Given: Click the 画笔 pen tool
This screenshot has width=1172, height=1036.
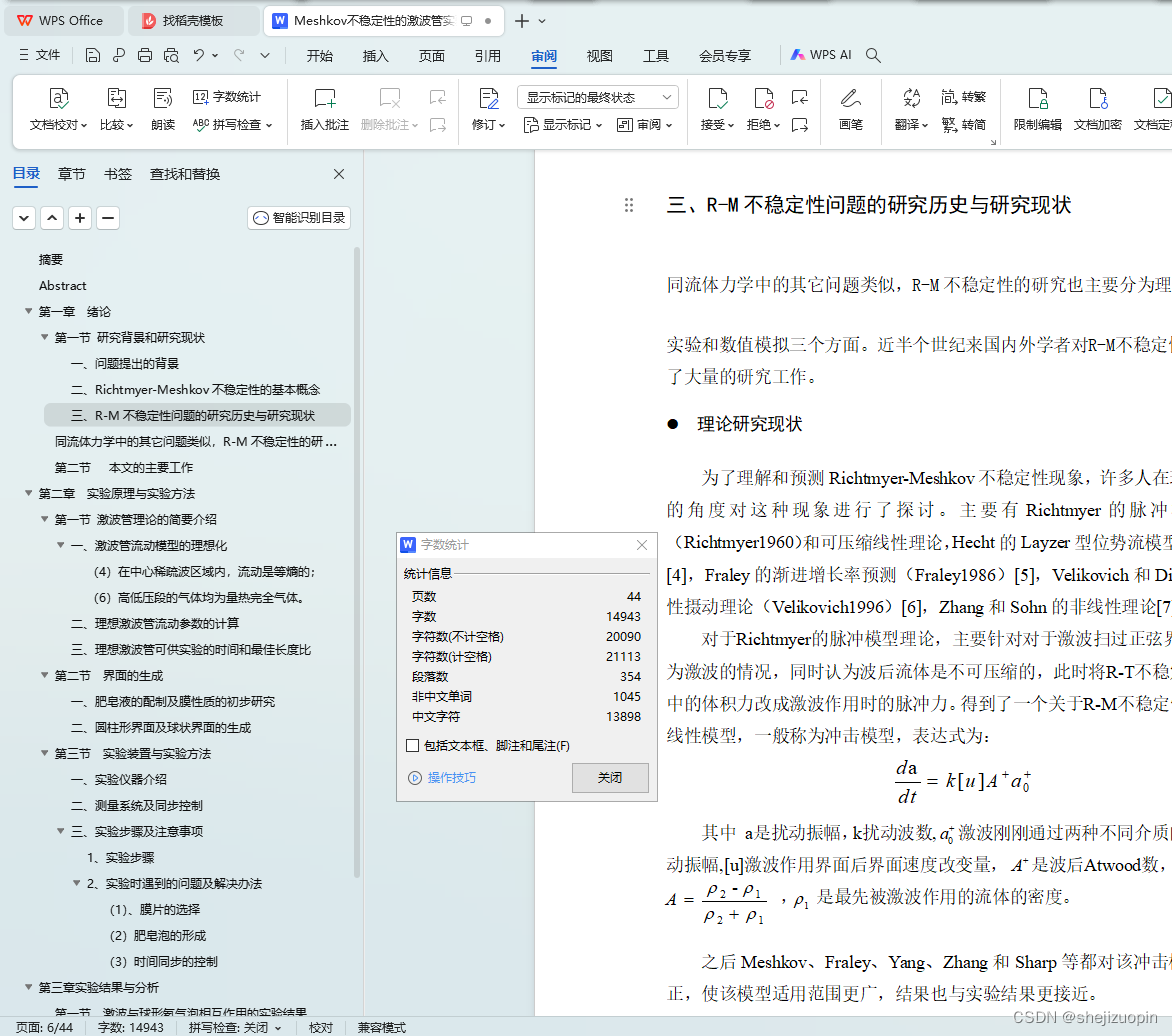Looking at the screenshot, I should click(851, 109).
